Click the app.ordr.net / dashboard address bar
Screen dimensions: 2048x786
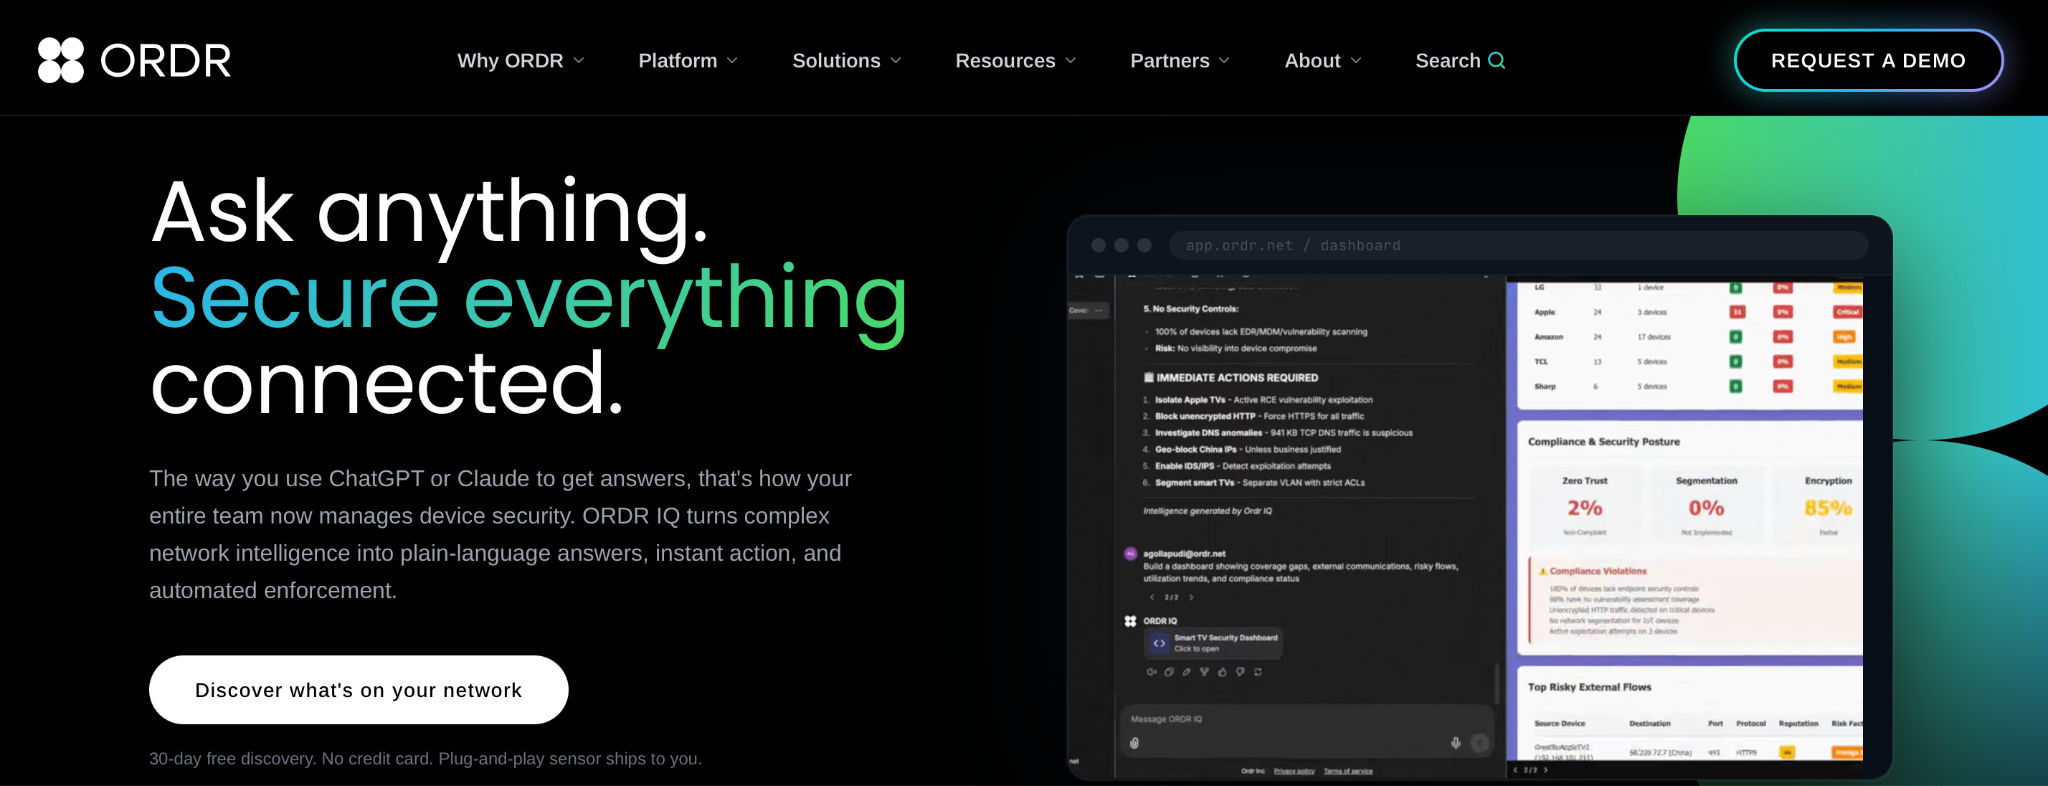(1518, 246)
